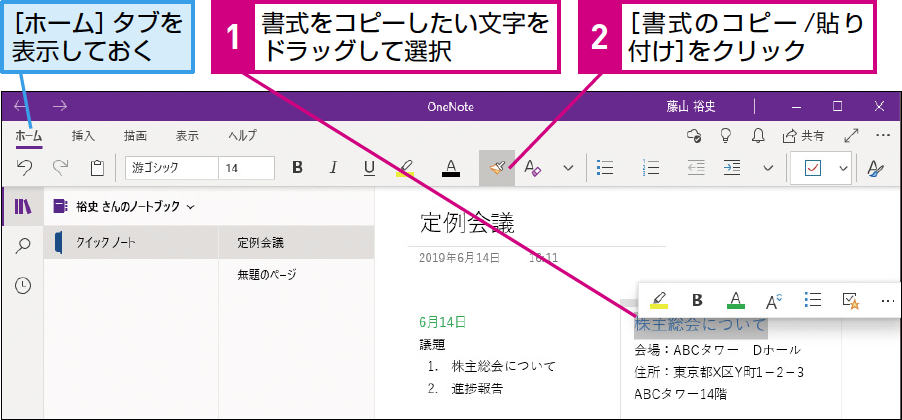Open more options in the mini toolbar

pos(888,300)
